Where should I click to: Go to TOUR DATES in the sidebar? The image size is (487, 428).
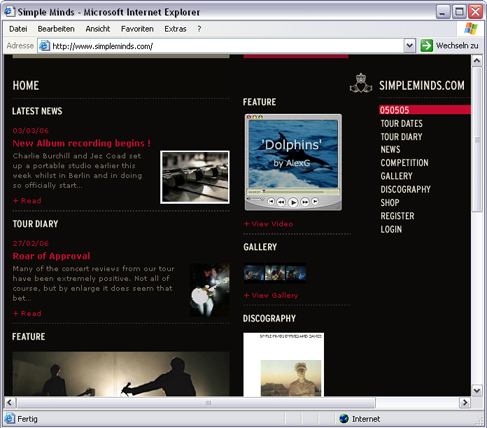402,123
